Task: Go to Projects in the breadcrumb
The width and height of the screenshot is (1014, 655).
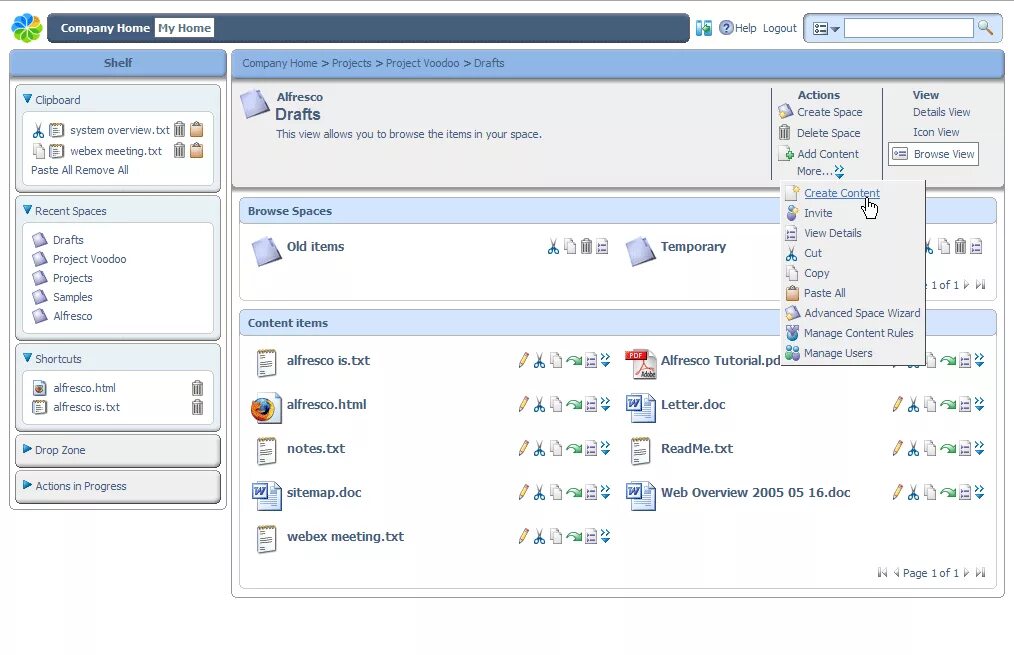Action: point(351,63)
